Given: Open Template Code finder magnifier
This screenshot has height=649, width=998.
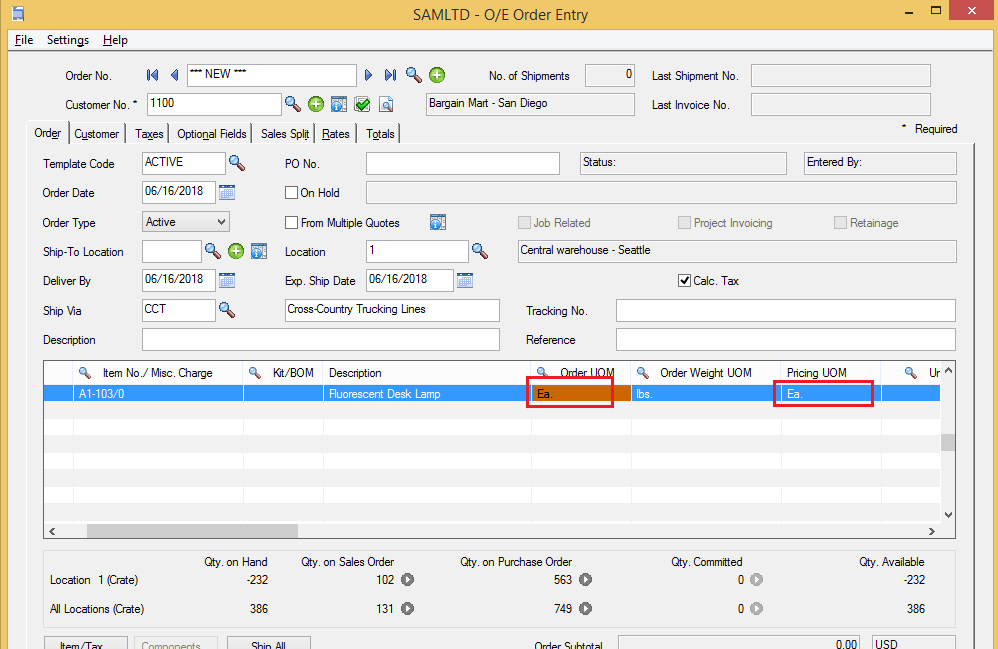Looking at the screenshot, I should [237, 163].
